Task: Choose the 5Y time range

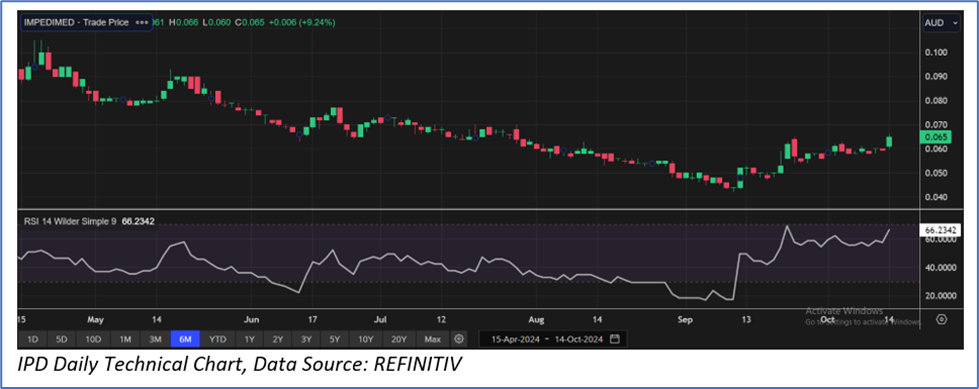Action: pyautogui.click(x=335, y=339)
